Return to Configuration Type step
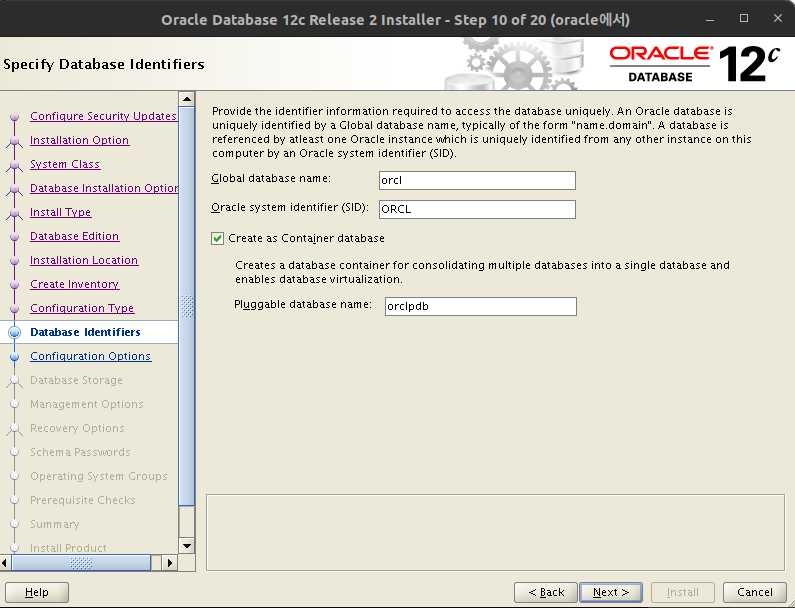 point(82,308)
